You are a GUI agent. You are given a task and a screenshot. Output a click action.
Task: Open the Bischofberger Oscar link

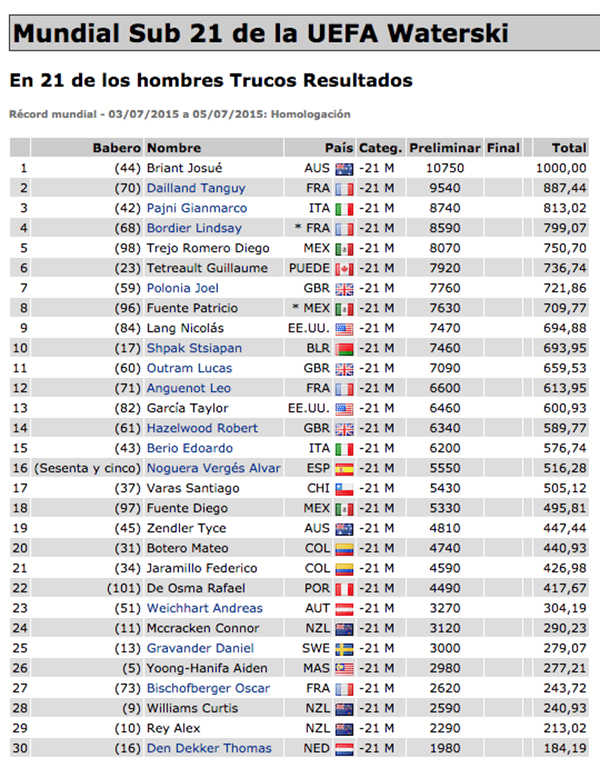coord(209,688)
